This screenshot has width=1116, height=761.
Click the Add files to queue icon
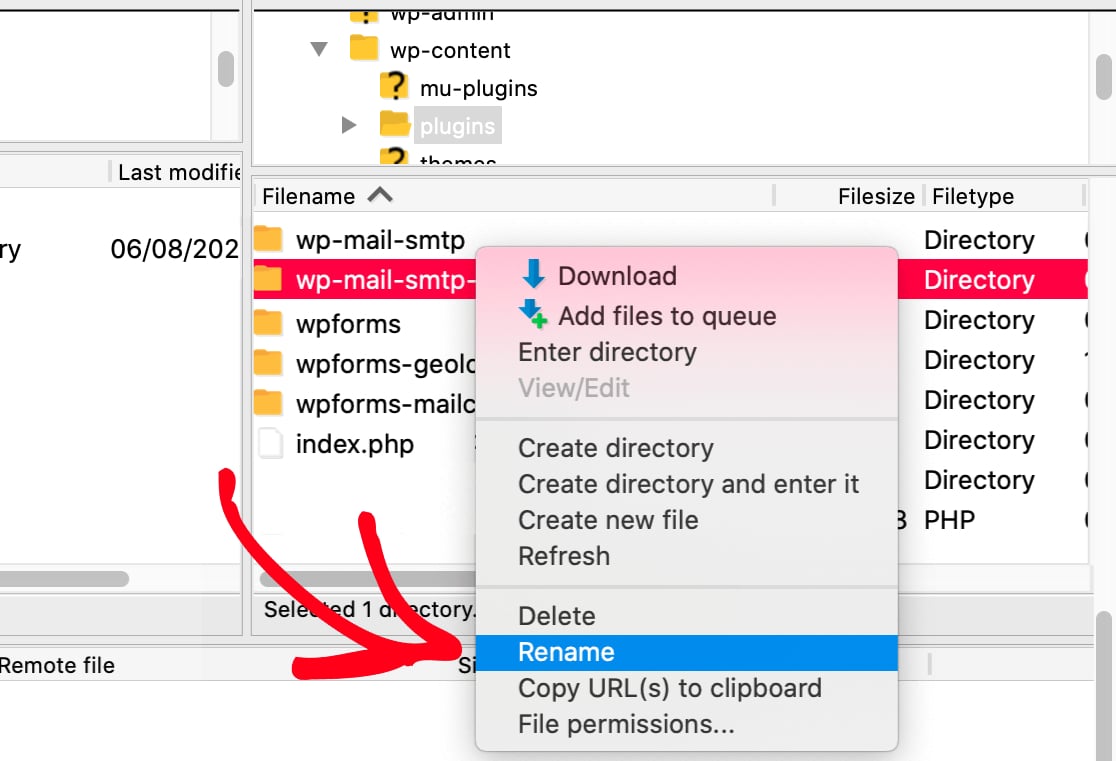pos(533,314)
